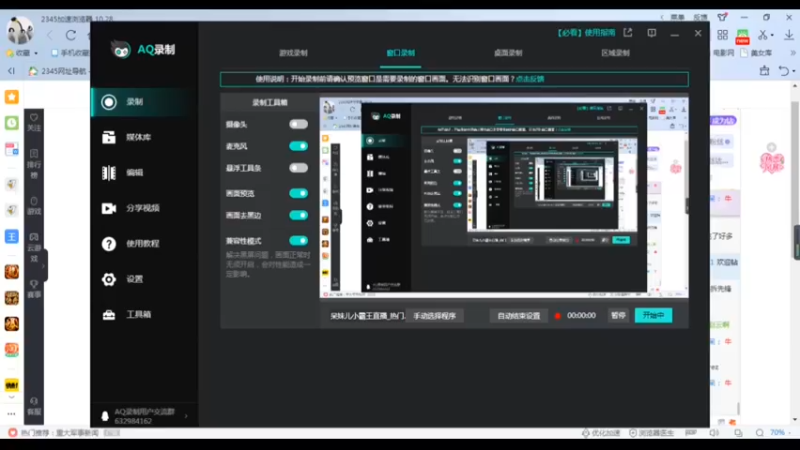
Task: Open the 使用教程 tutorial help section
Action: click(x=144, y=243)
